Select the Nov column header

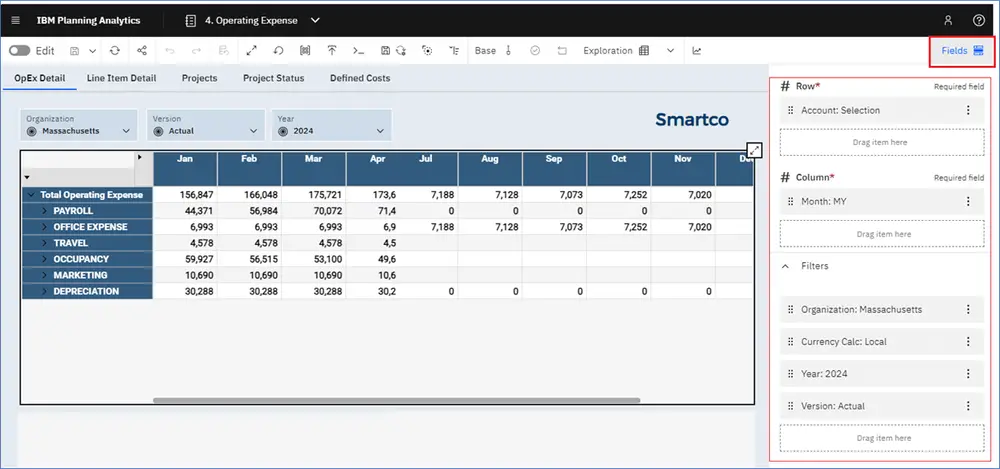(x=683, y=169)
